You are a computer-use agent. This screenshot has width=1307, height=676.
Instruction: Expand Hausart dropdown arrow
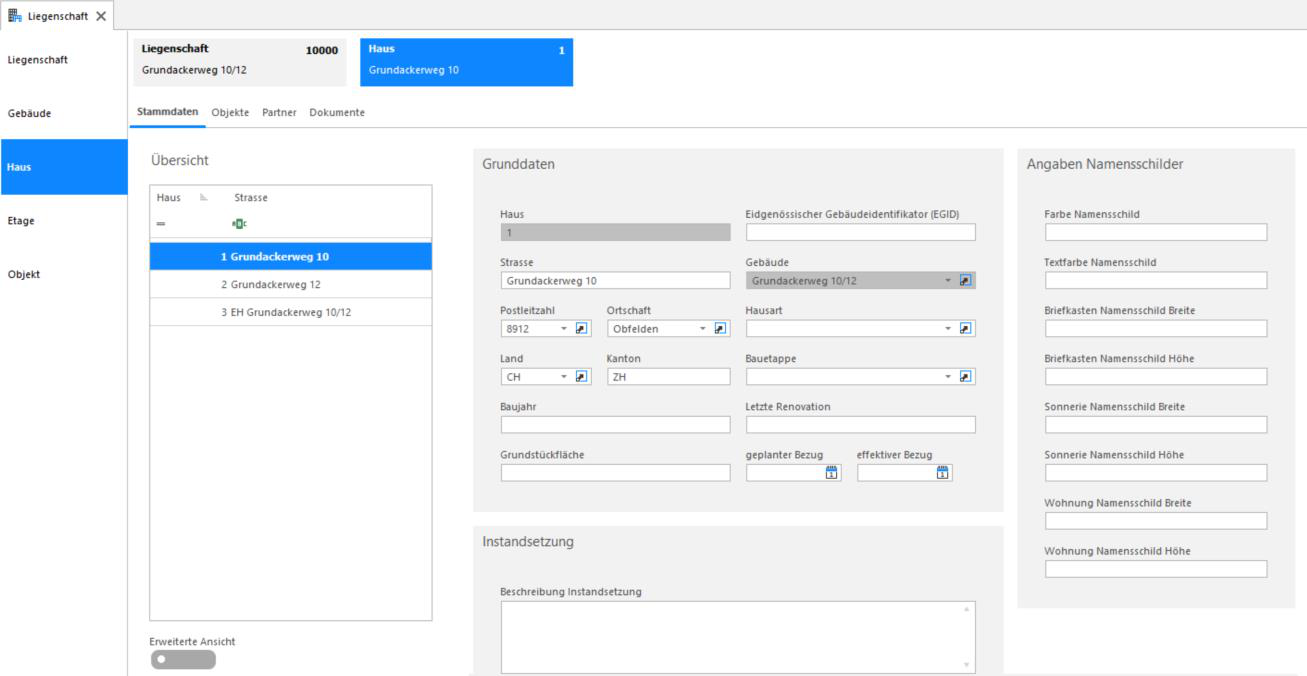click(948, 328)
